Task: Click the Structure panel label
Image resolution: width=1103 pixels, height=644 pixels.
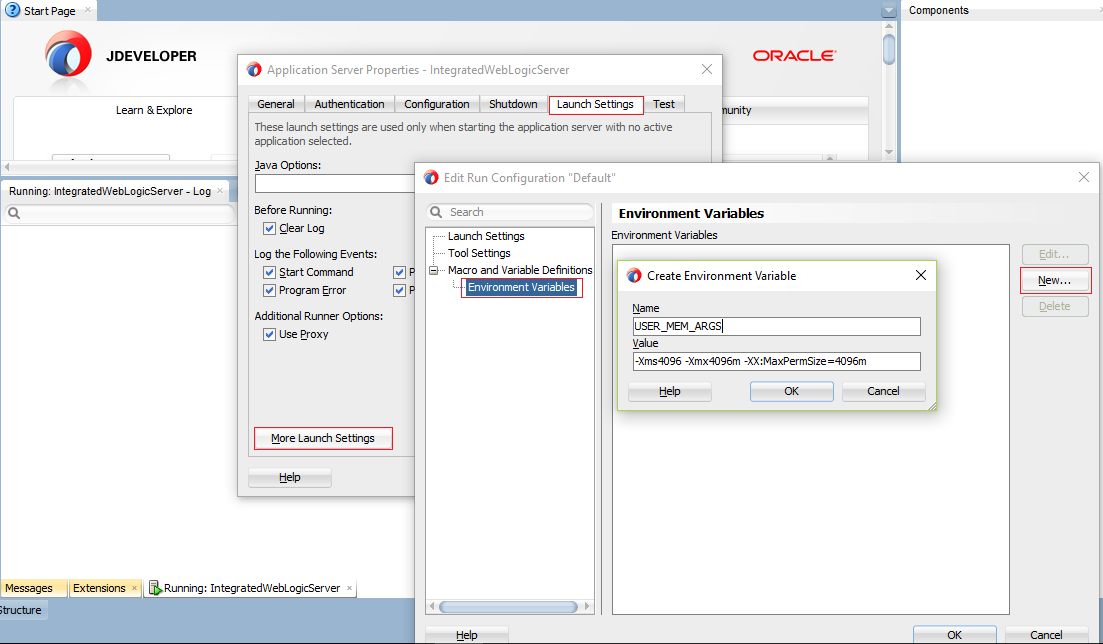Action: tap(20, 610)
